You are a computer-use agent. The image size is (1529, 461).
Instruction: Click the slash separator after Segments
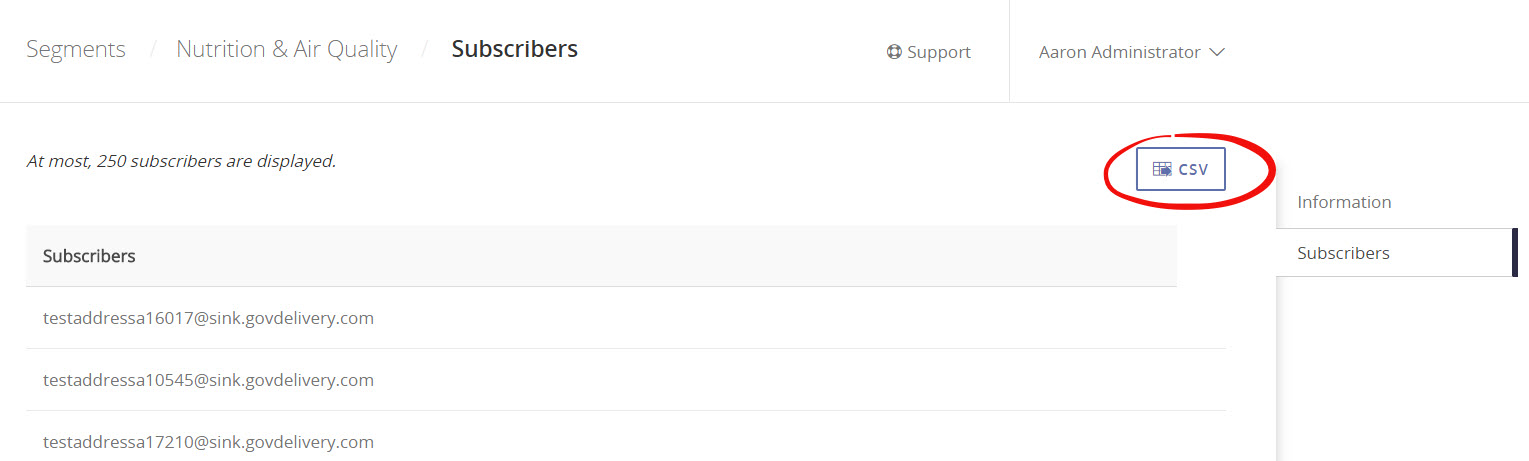(x=153, y=49)
